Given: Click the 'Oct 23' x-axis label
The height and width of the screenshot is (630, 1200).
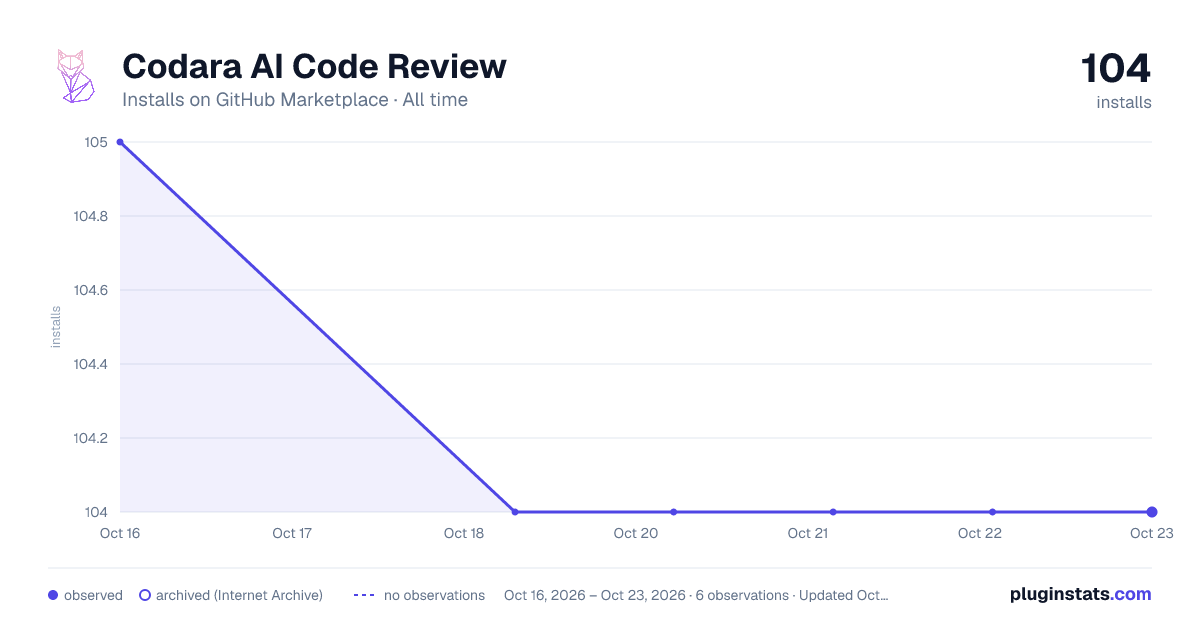Looking at the screenshot, I should click(x=1151, y=533).
